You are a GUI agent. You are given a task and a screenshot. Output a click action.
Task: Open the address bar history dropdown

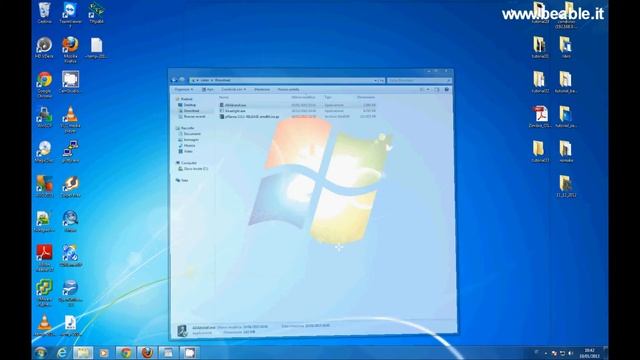375,80
